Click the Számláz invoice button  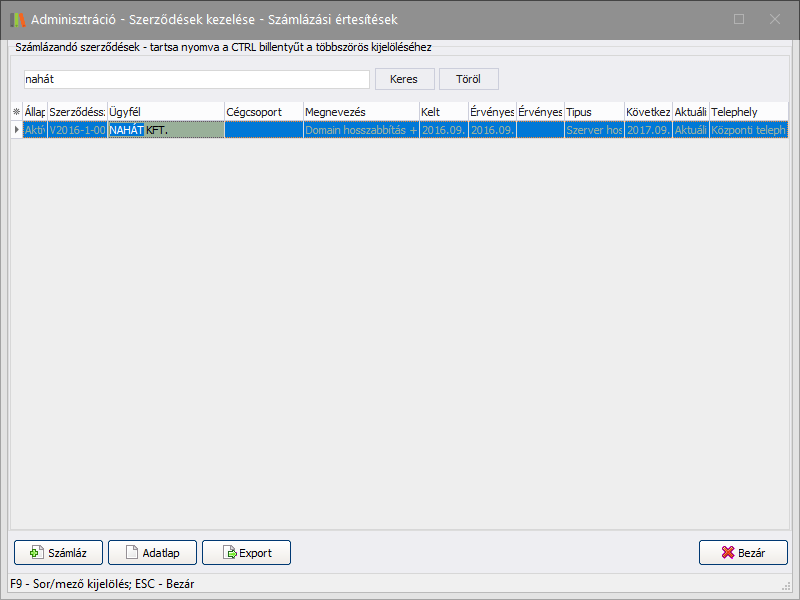[x=58, y=552]
